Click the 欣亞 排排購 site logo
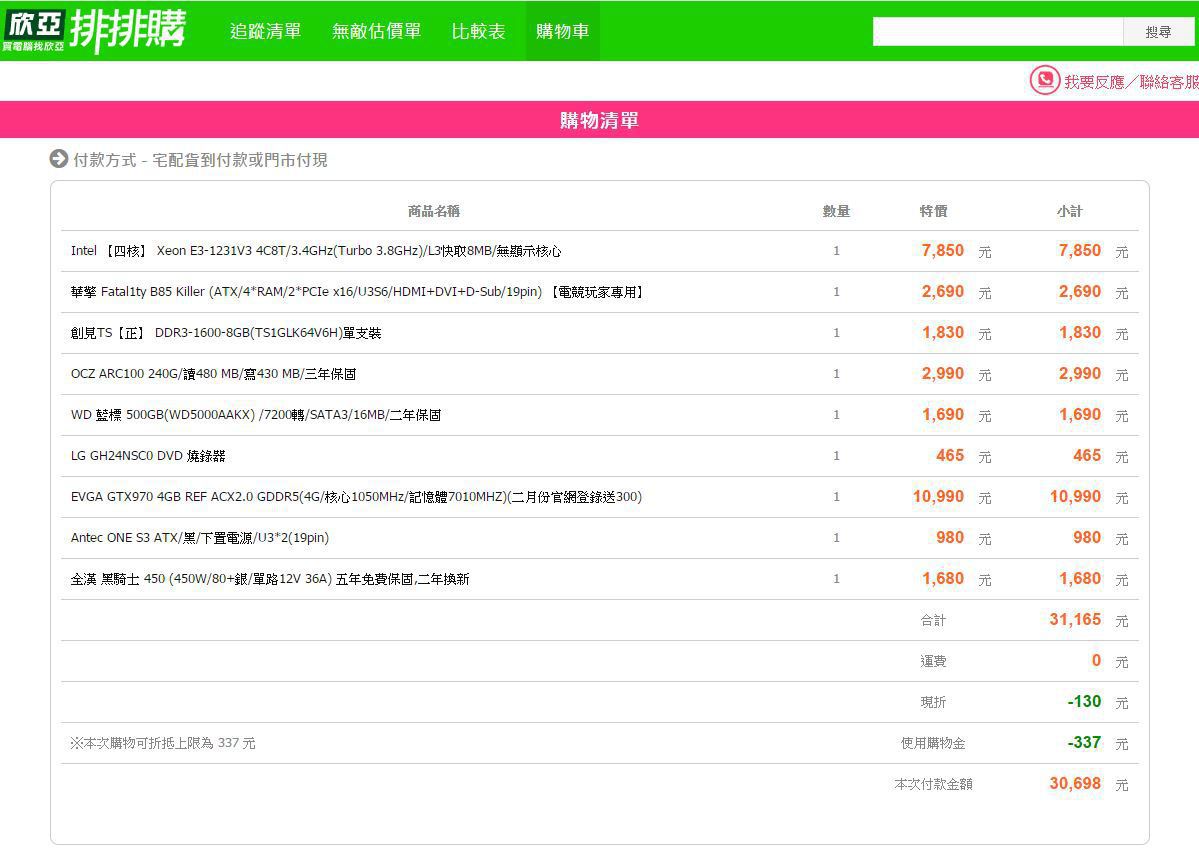This screenshot has height=854, width=1199. point(93,31)
